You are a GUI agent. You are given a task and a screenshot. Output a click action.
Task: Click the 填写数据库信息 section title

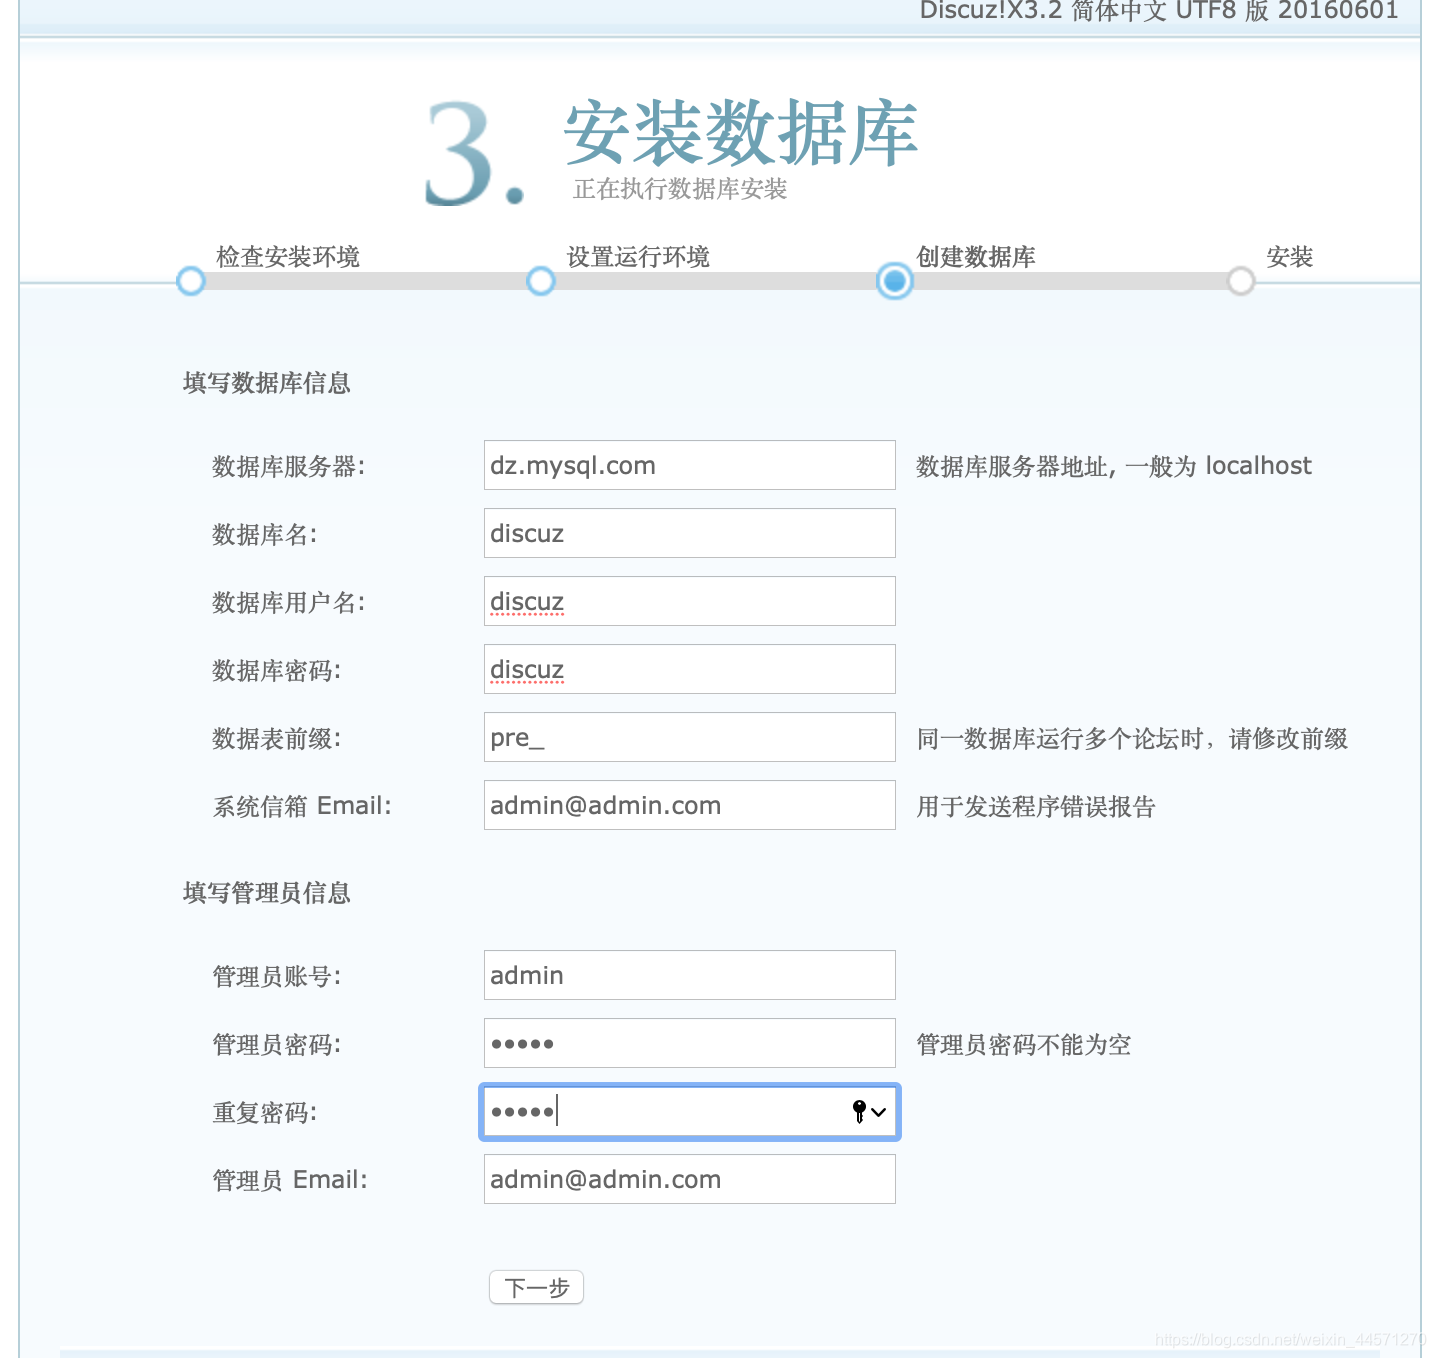pyautogui.click(x=267, y=383)
